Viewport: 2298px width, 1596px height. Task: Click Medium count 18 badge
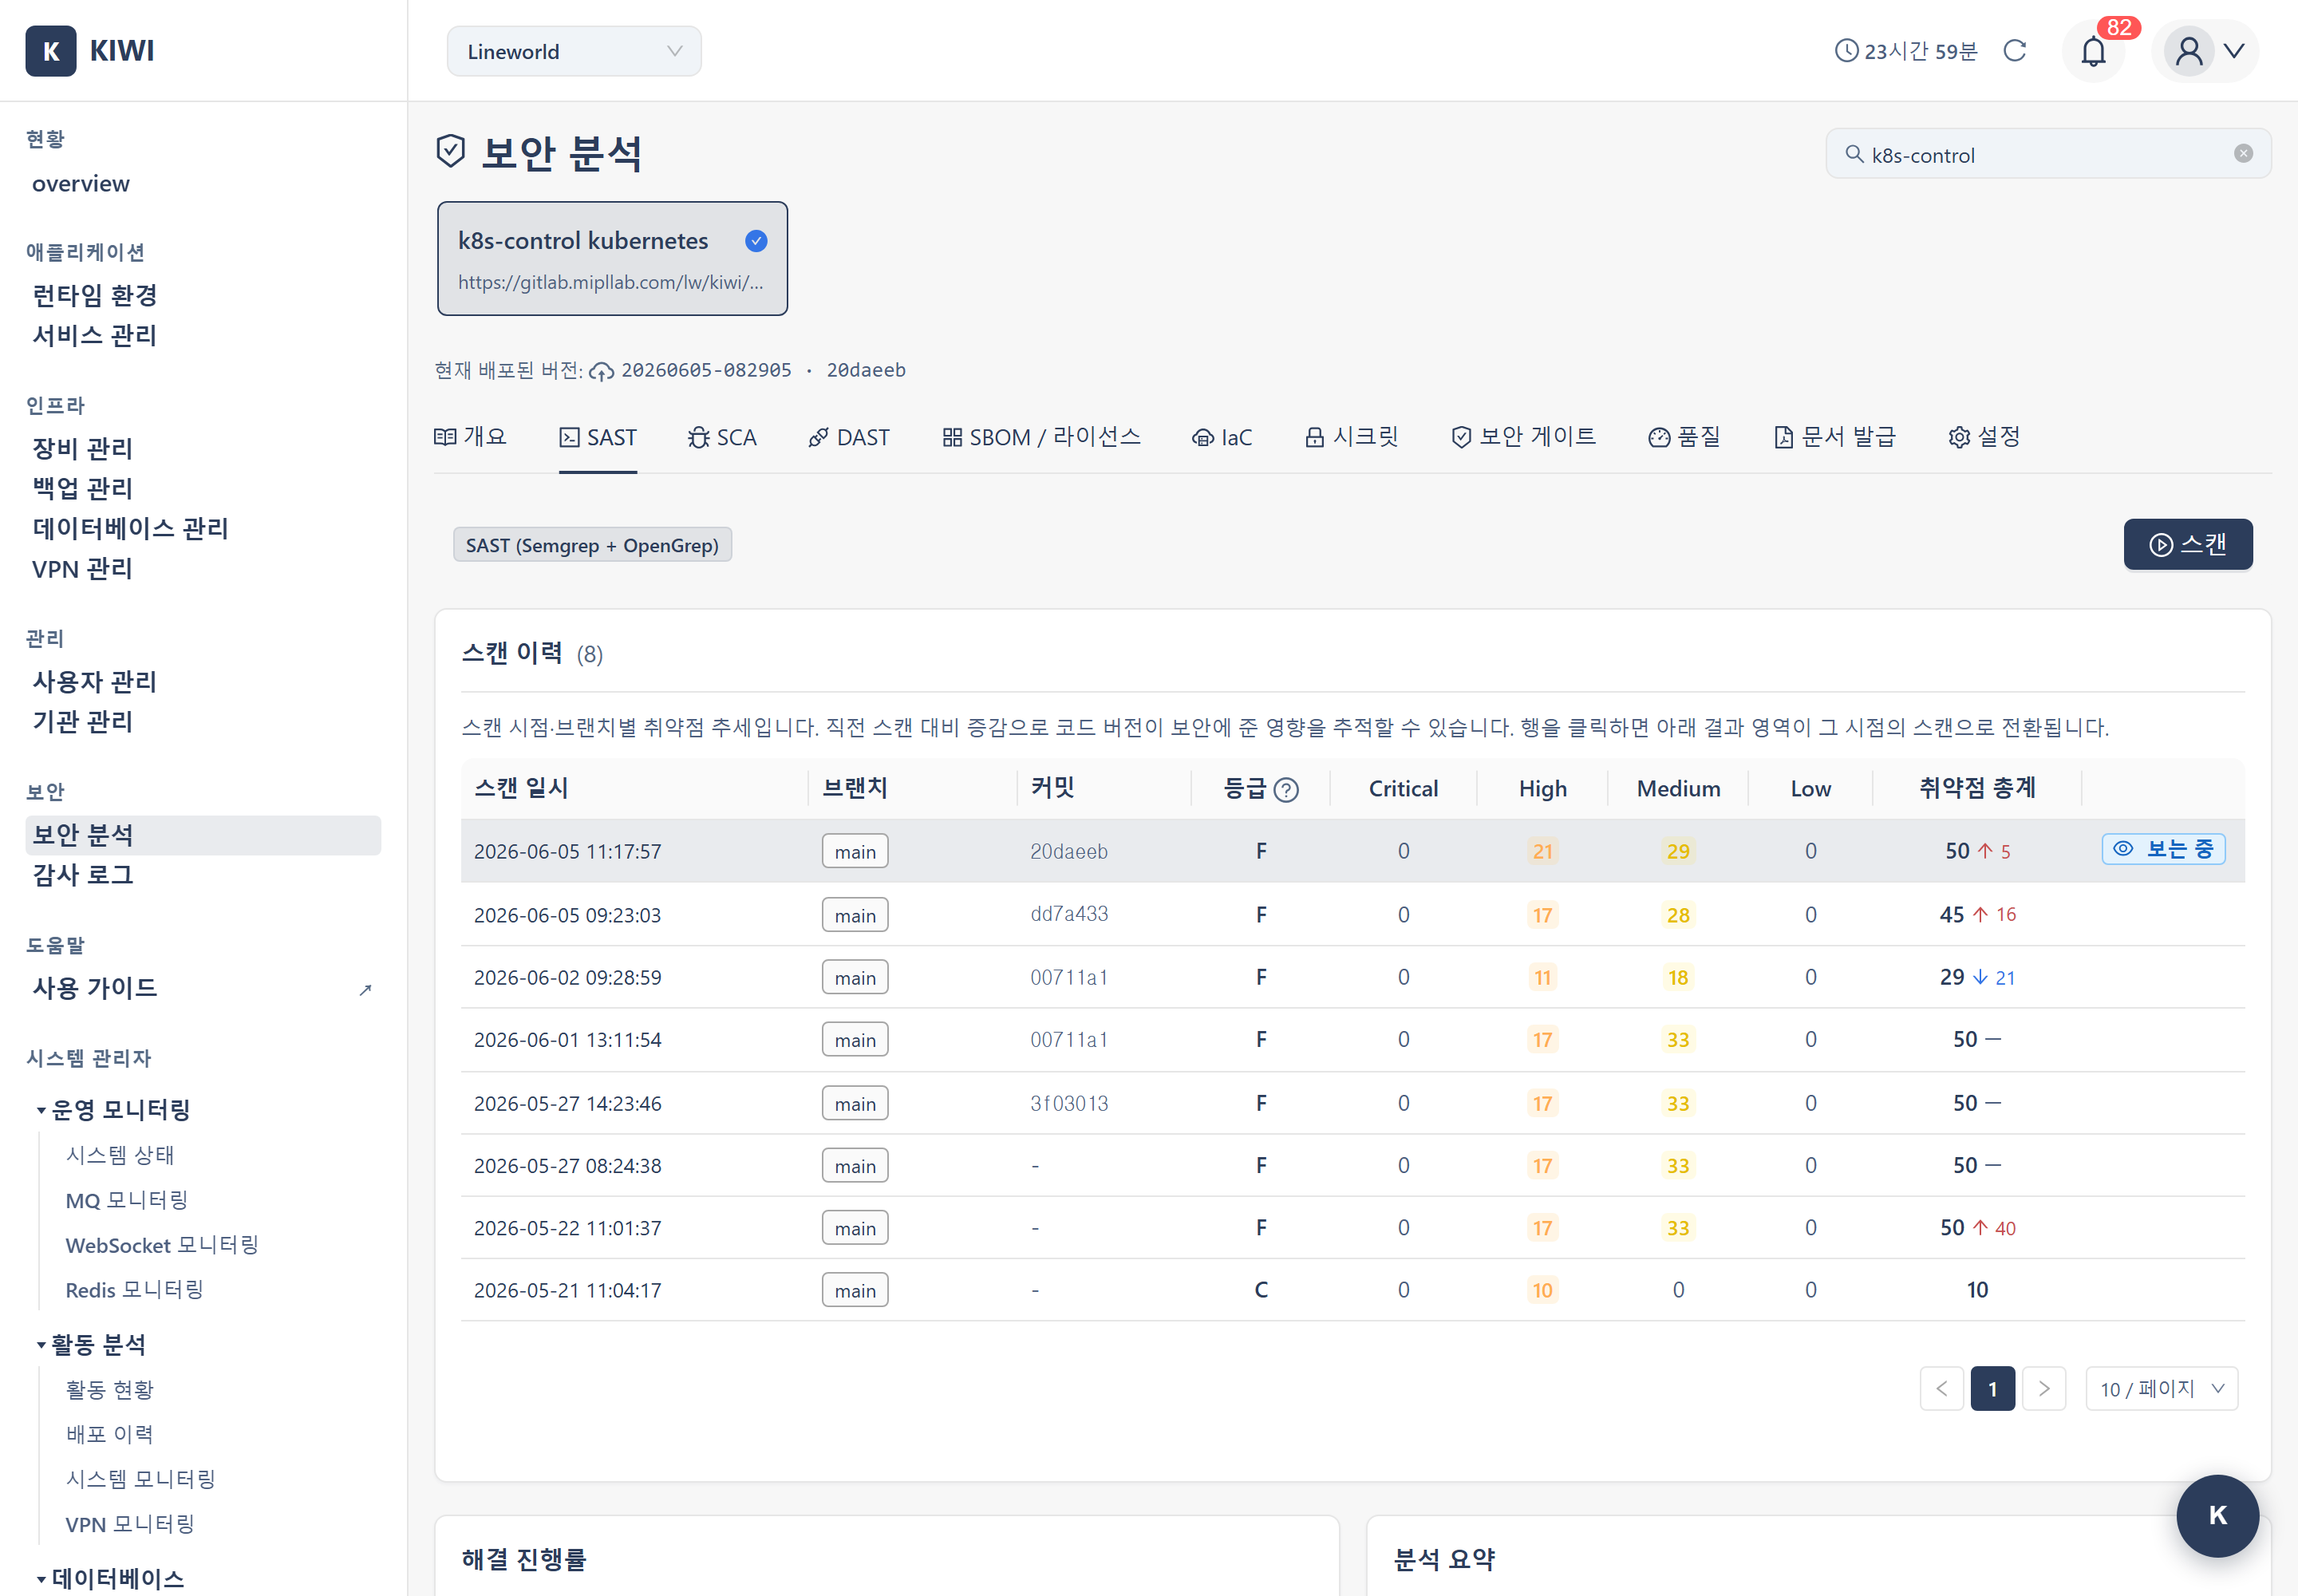click(x=1678, y=977)
